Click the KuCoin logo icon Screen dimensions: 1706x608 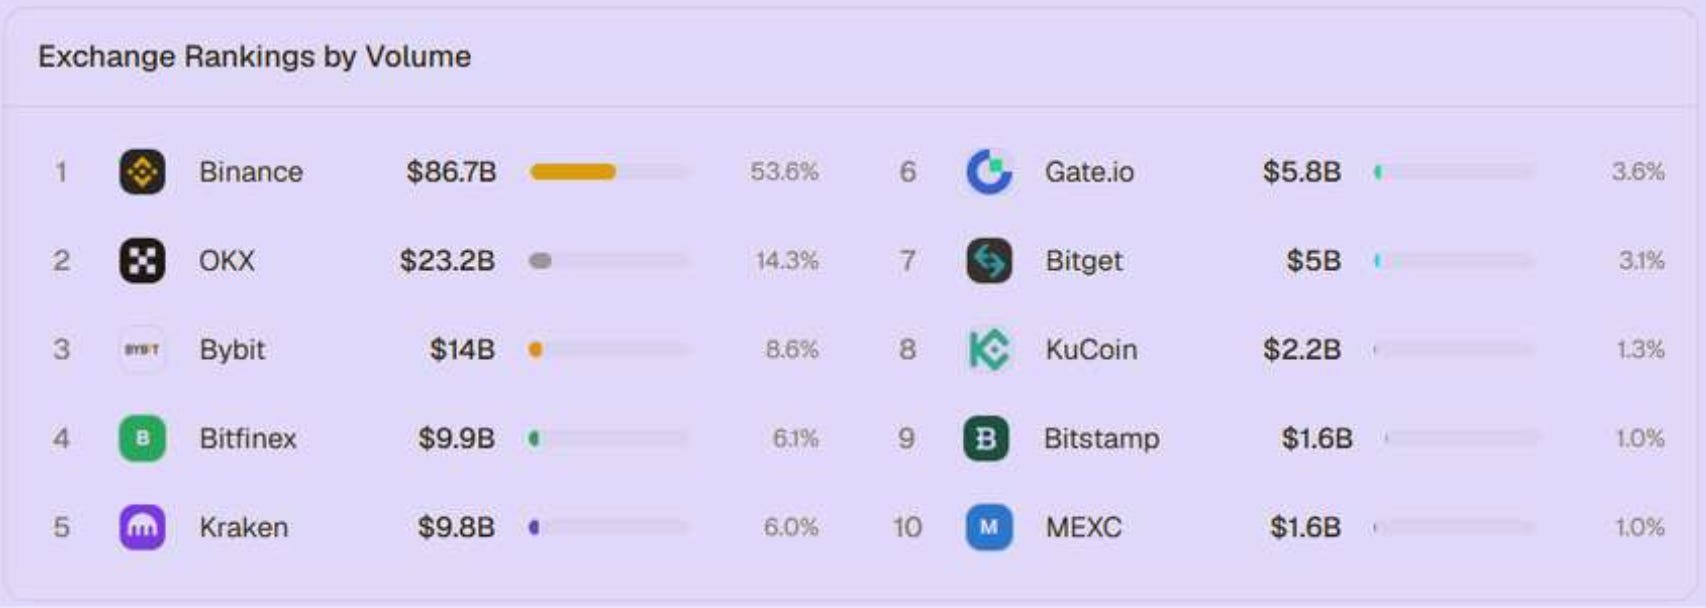click(x=989, y=350)
